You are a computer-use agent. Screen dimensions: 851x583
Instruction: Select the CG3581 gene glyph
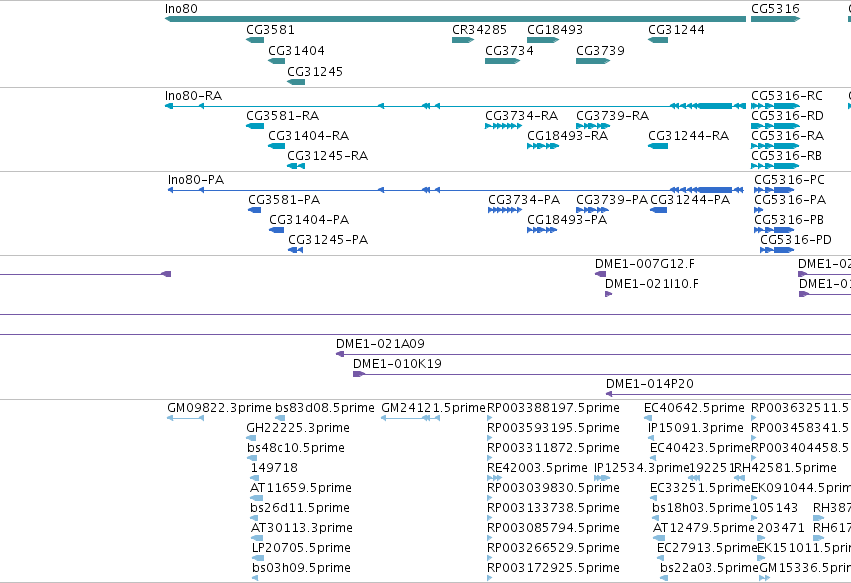coord(255,40)
